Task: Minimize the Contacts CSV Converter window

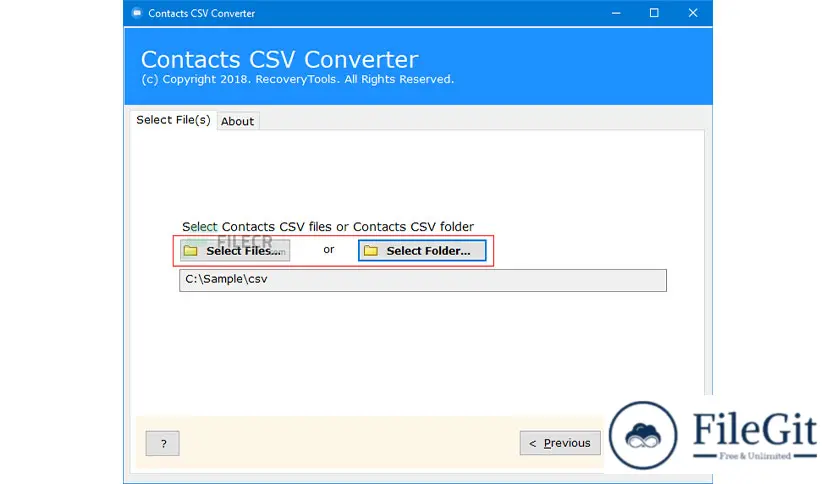Action: [x=616, y=13]
